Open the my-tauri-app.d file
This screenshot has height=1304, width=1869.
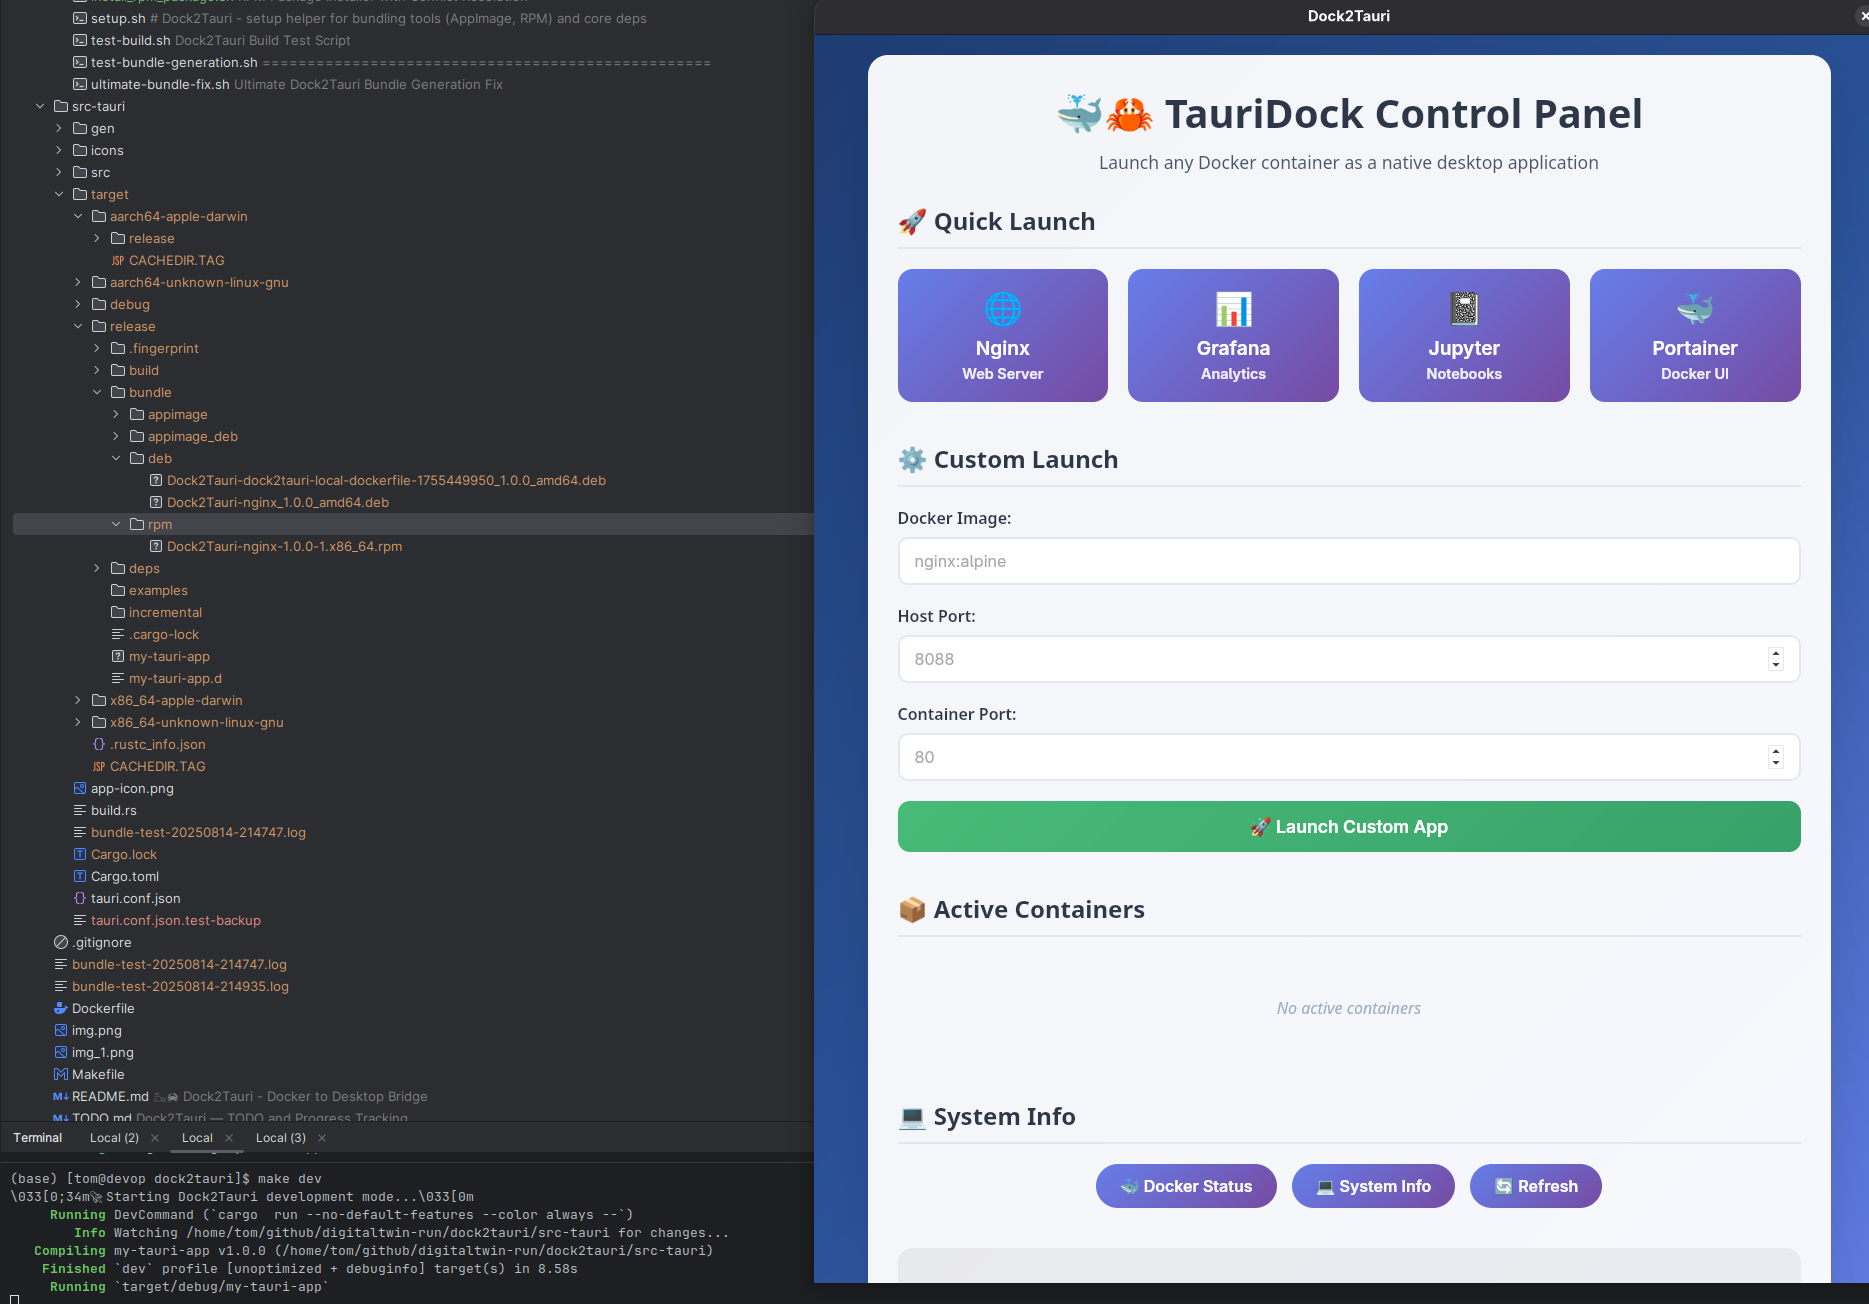(x=175, y=678)
